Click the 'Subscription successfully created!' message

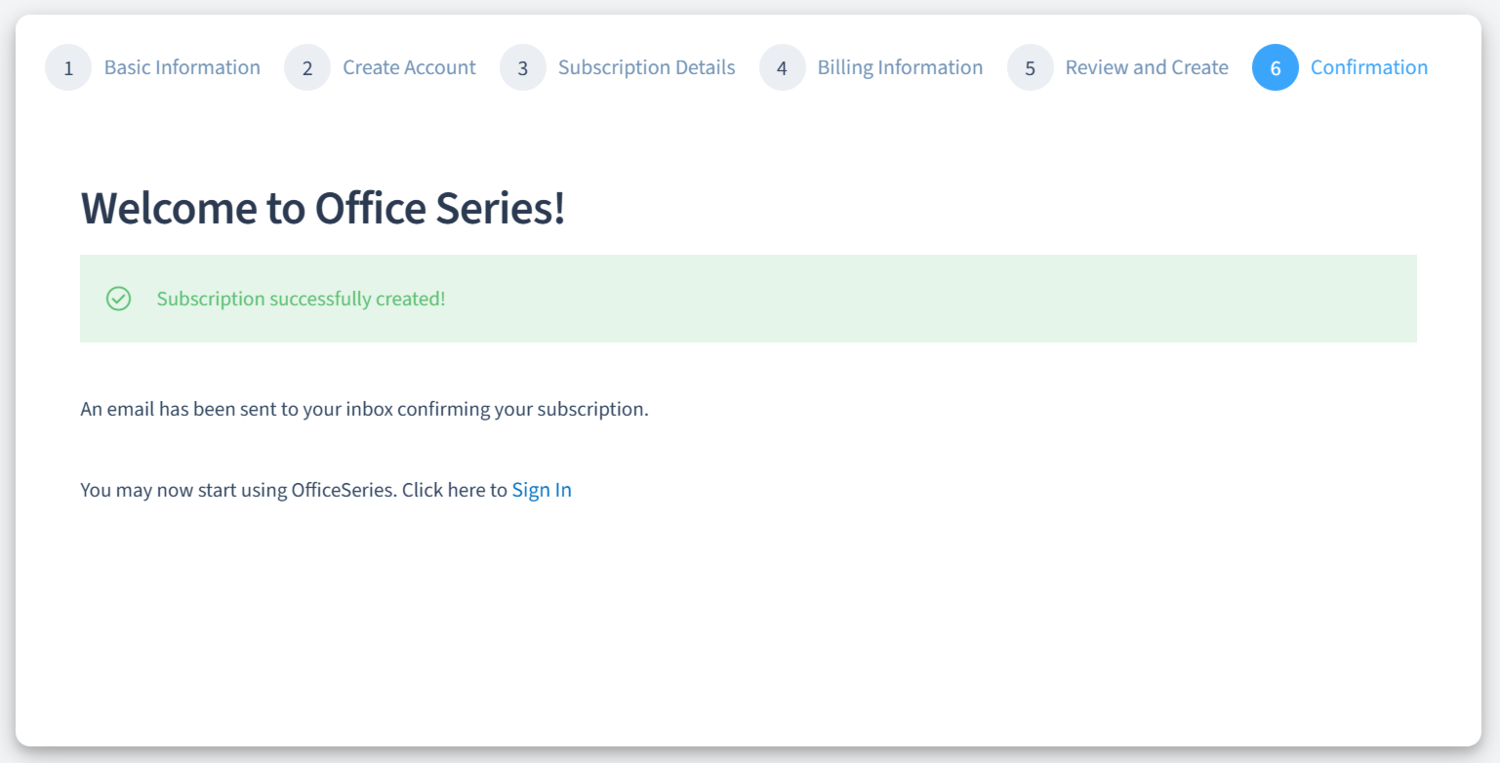[x=301, y=299]
